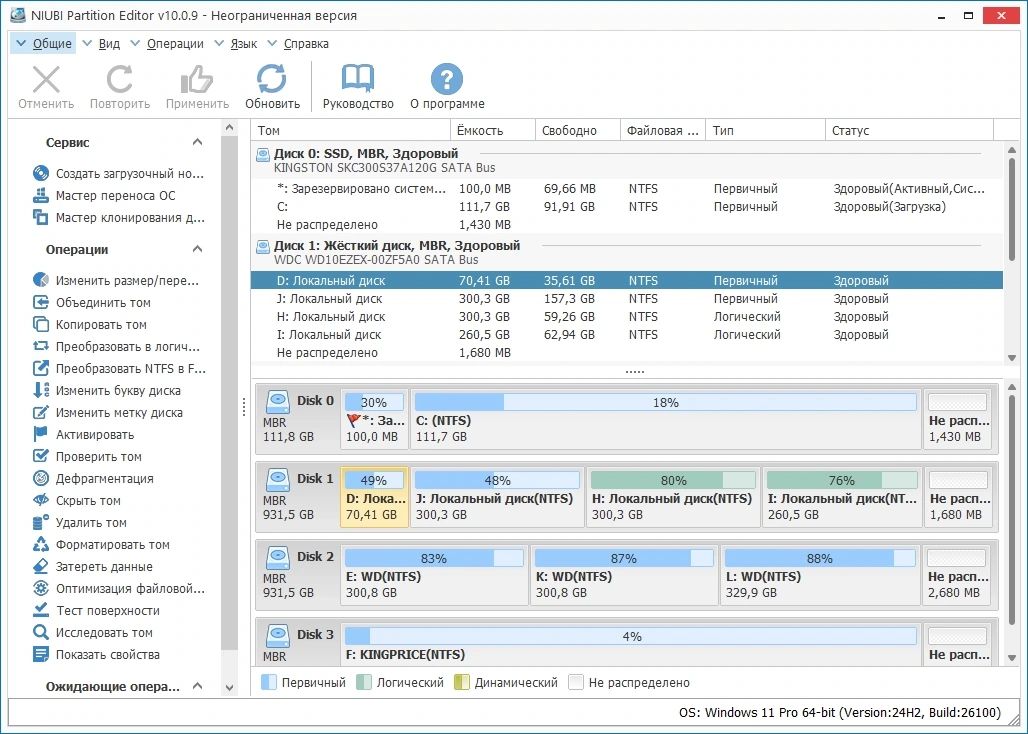Screen dimensions: 1028x734
Task: Select Объединить том operation
Action: (92, 303)
